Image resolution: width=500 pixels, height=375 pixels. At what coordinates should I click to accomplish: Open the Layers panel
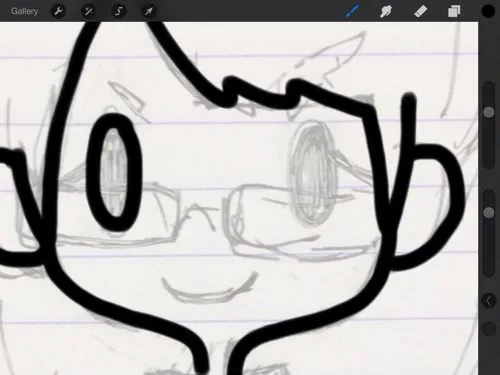454,11
